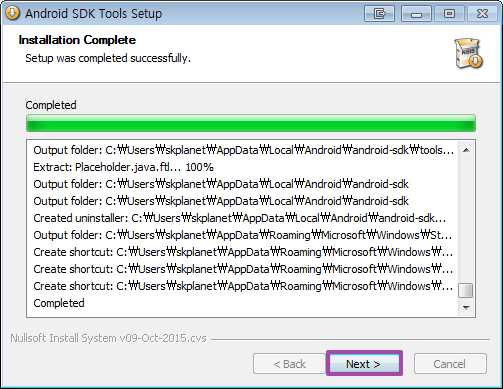Click the install log scroll-down arrow
The image size is (503, 389).
coord(466,307)
